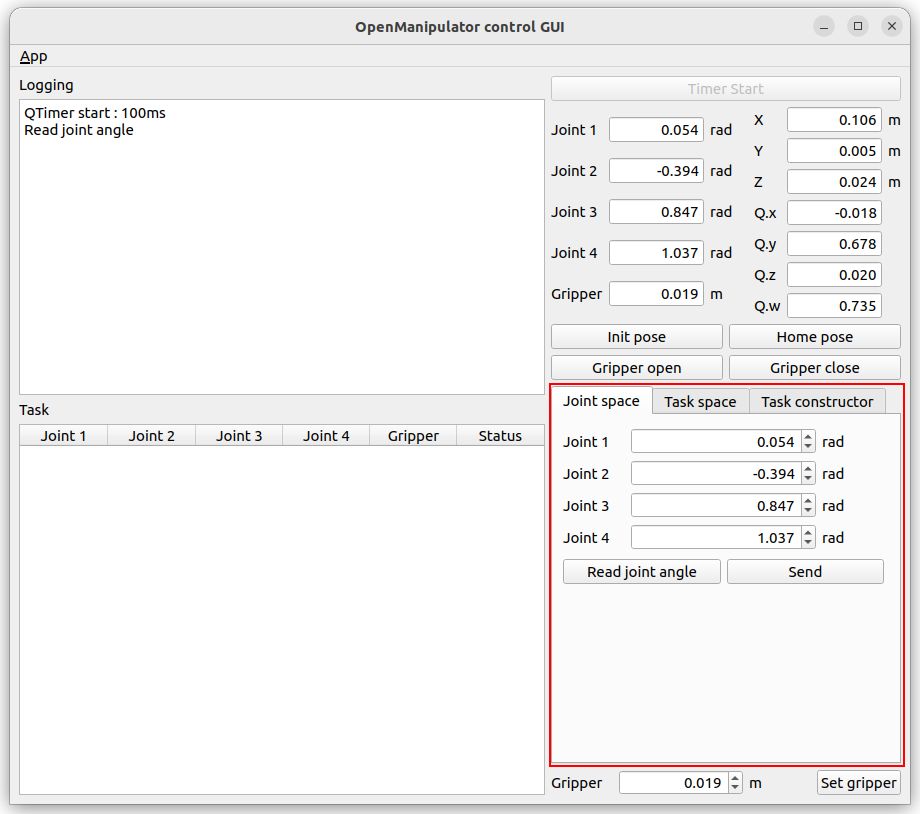Increase Joint 1 spinbox value with up arrow
Screen dimensions: 920x814
point(808,437)
